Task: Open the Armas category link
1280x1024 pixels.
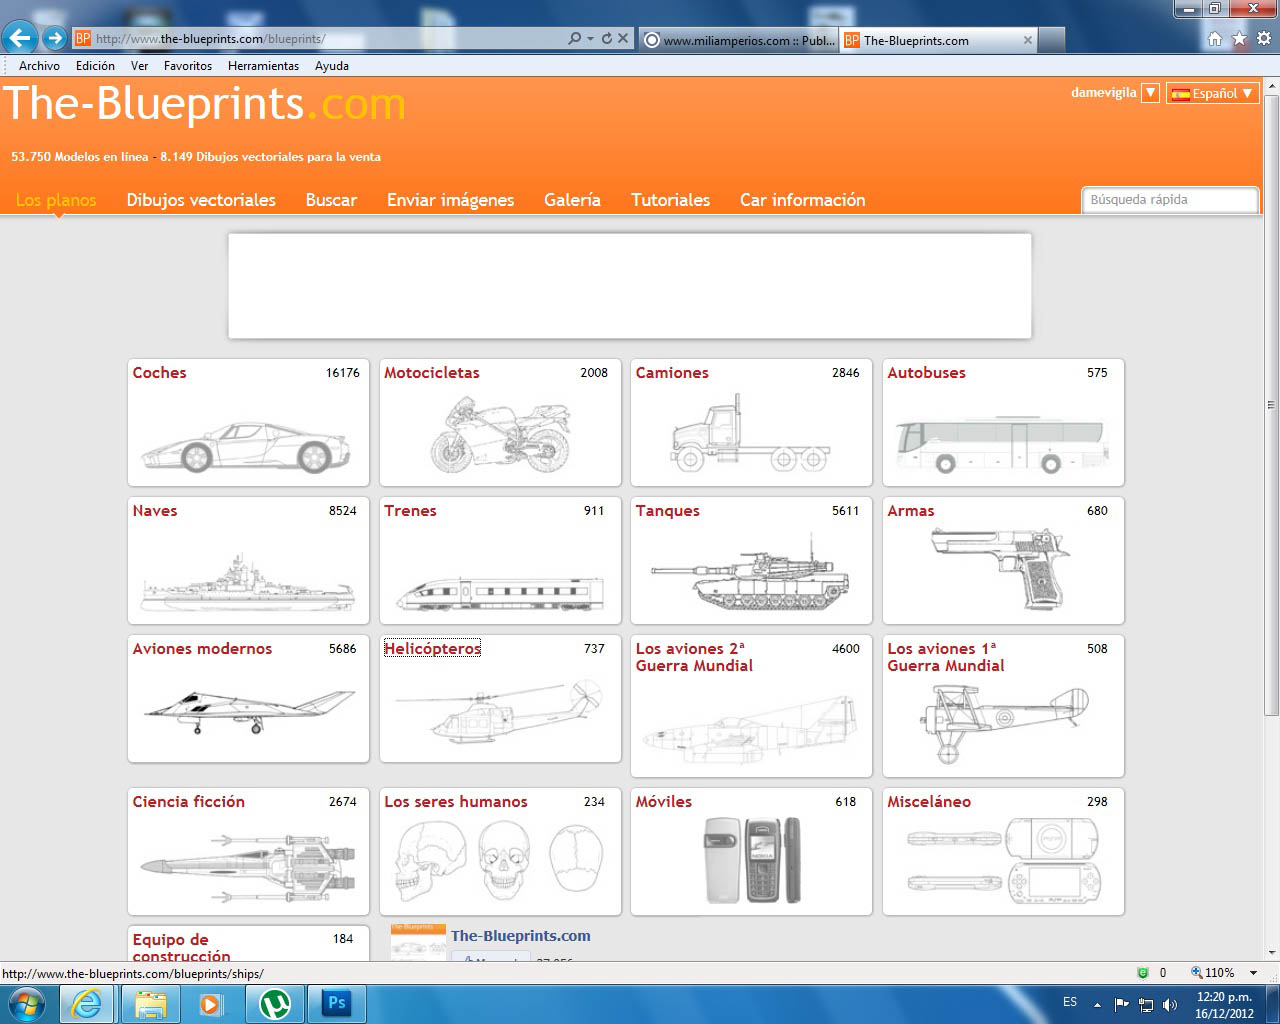Action: point(910,511)
